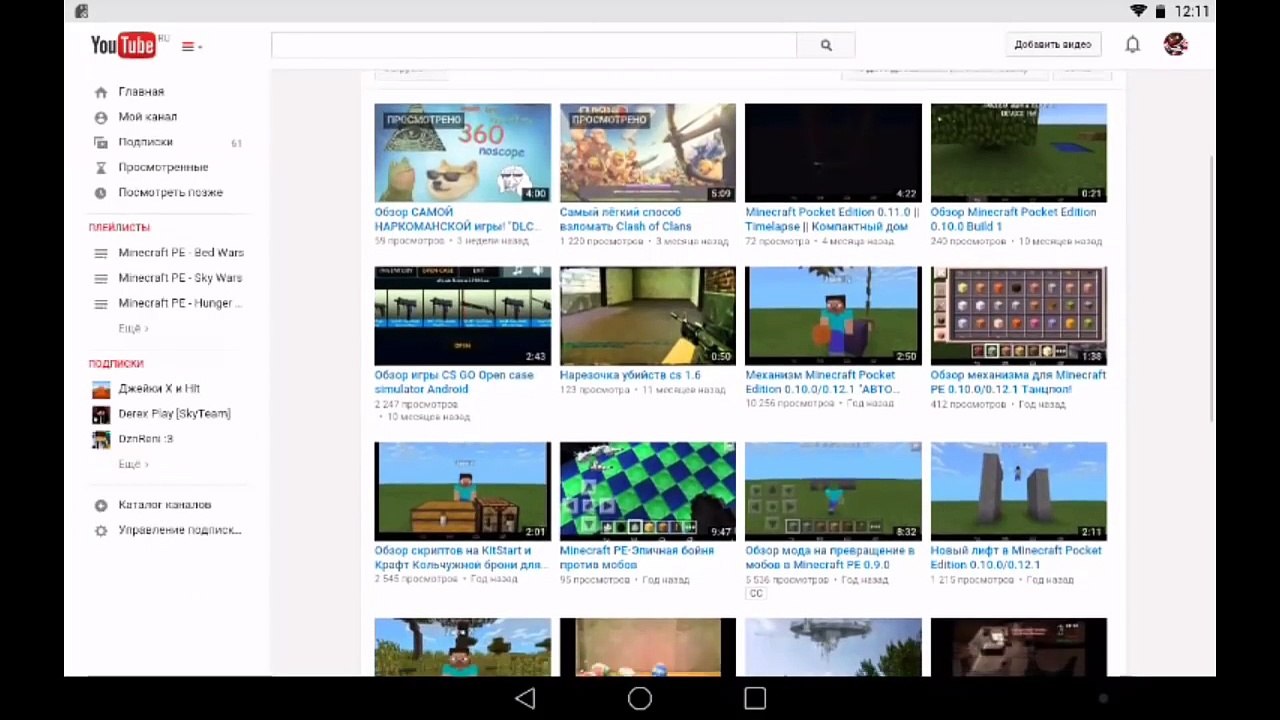Click the ПЛЕЙЛИСТЫ section header
Viewport: 1280px width, 720px height.
click(119, 227)
